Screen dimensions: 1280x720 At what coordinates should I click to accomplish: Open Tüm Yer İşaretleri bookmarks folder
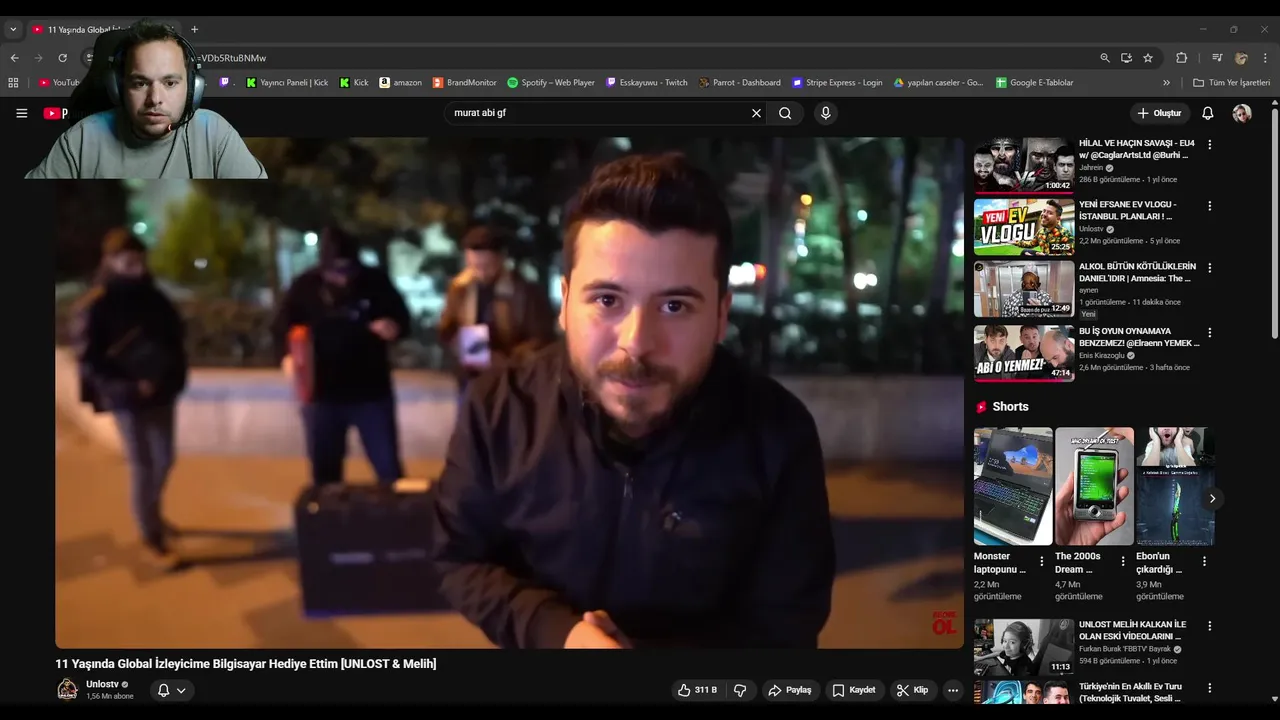pos(1231,83)
